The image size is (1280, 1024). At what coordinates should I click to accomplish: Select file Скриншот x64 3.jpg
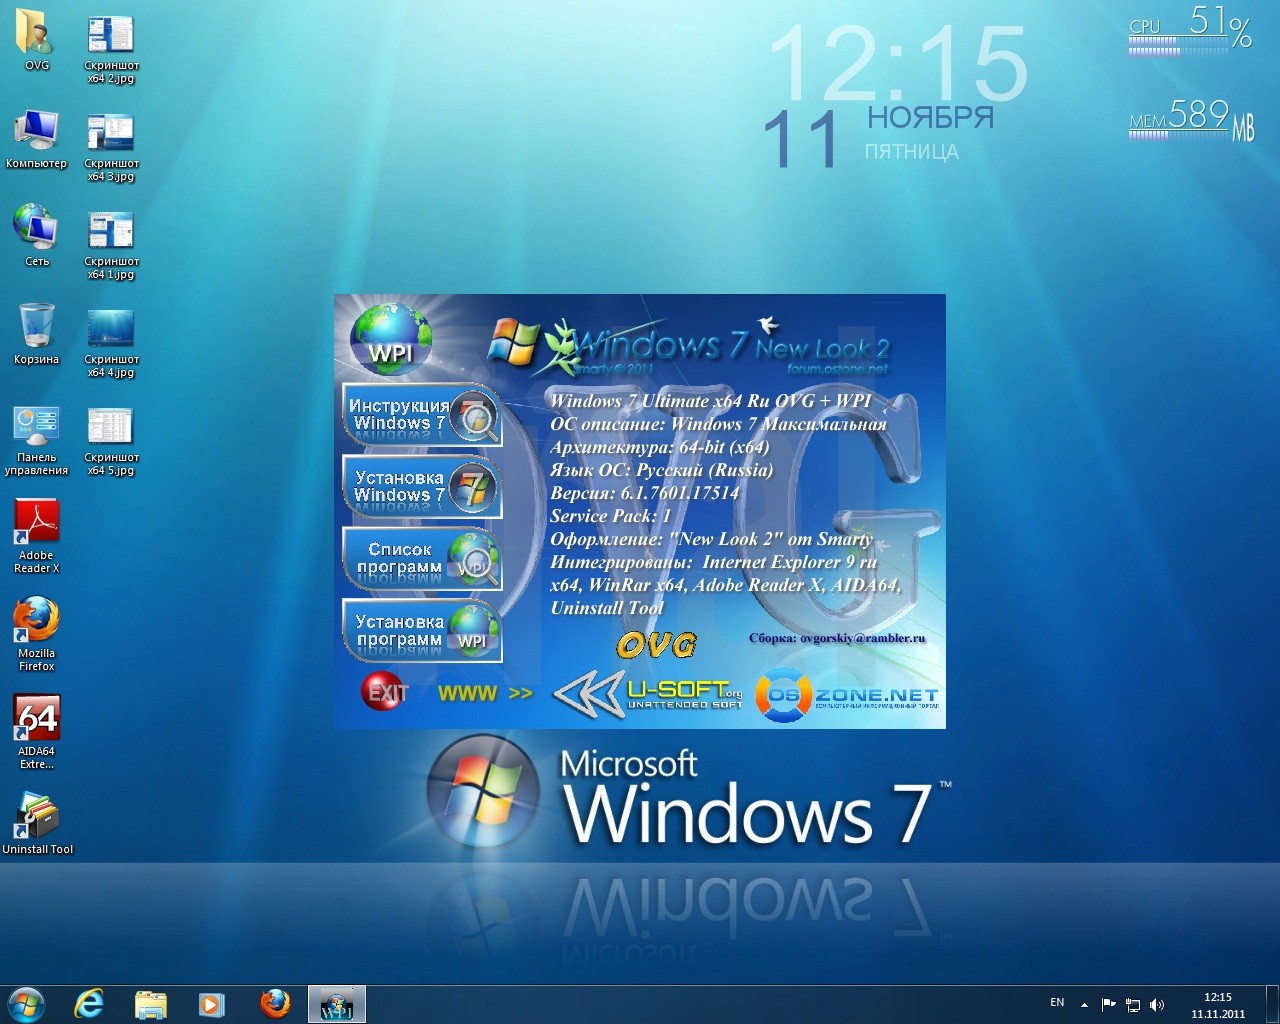pyautogui.click(x=111, y=148)
